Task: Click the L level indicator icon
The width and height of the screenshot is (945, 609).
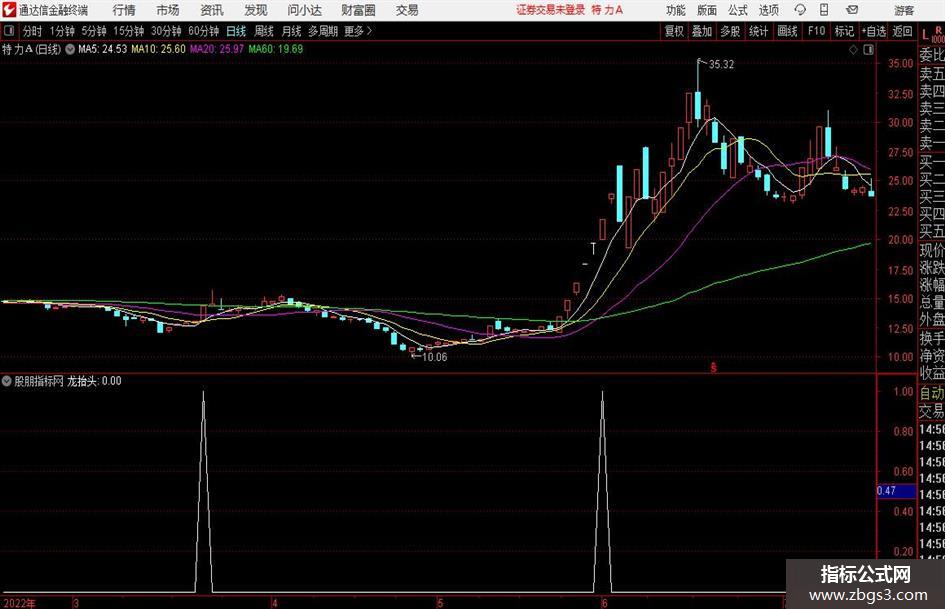Action: coord(926,36)
